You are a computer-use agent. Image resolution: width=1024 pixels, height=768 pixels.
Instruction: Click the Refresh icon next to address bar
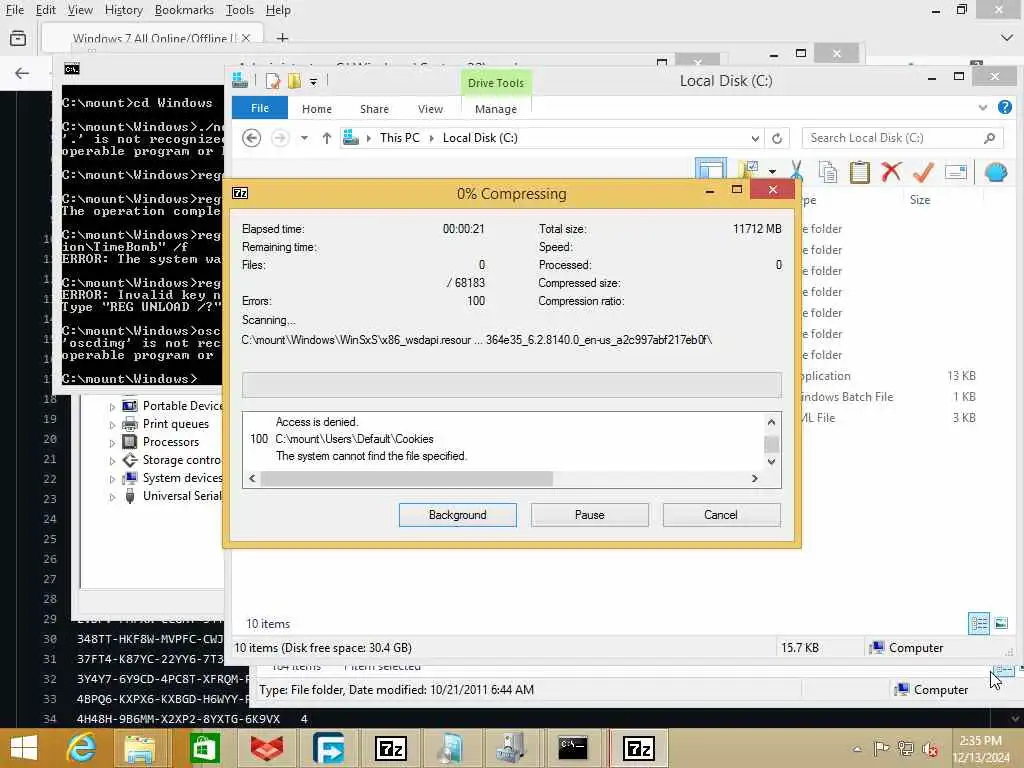pyautogui.click(x=776, y=138)
